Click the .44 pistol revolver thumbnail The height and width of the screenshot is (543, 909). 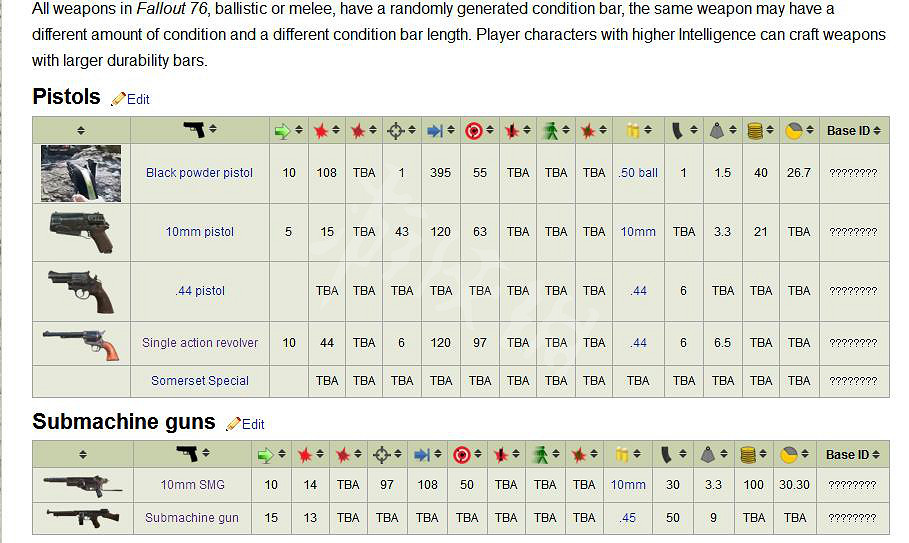tap(82, 290)
